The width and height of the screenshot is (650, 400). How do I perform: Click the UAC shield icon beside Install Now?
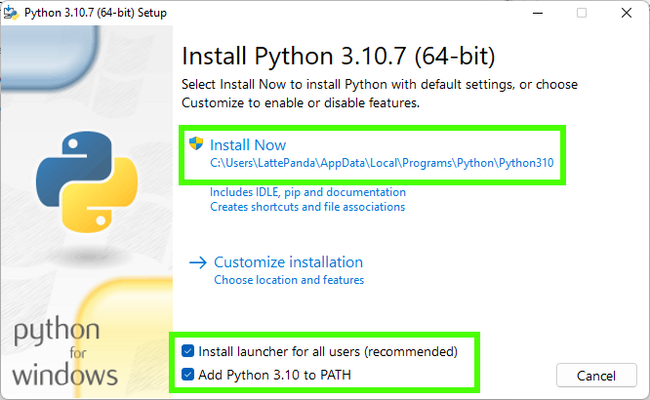[x=196, y=144]
